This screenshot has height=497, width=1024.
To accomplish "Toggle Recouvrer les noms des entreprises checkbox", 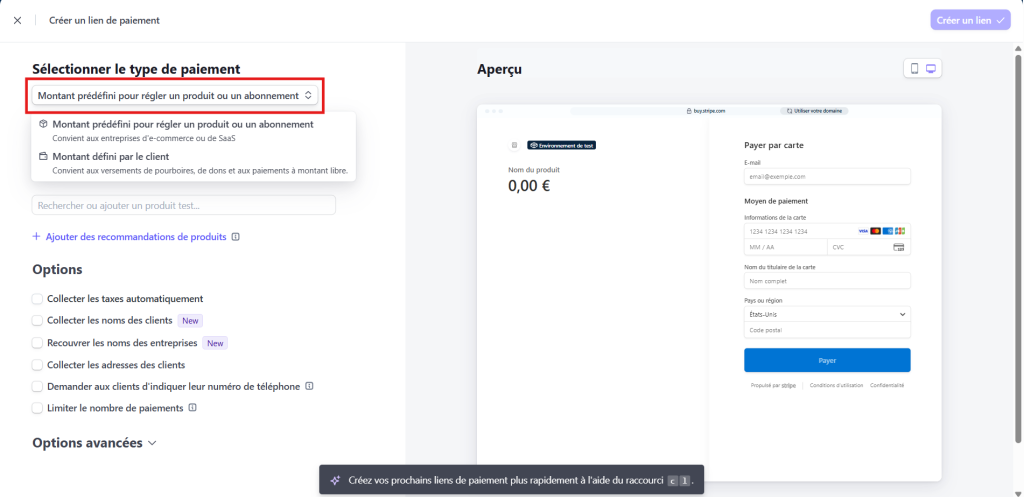I will tap(38, 343).
